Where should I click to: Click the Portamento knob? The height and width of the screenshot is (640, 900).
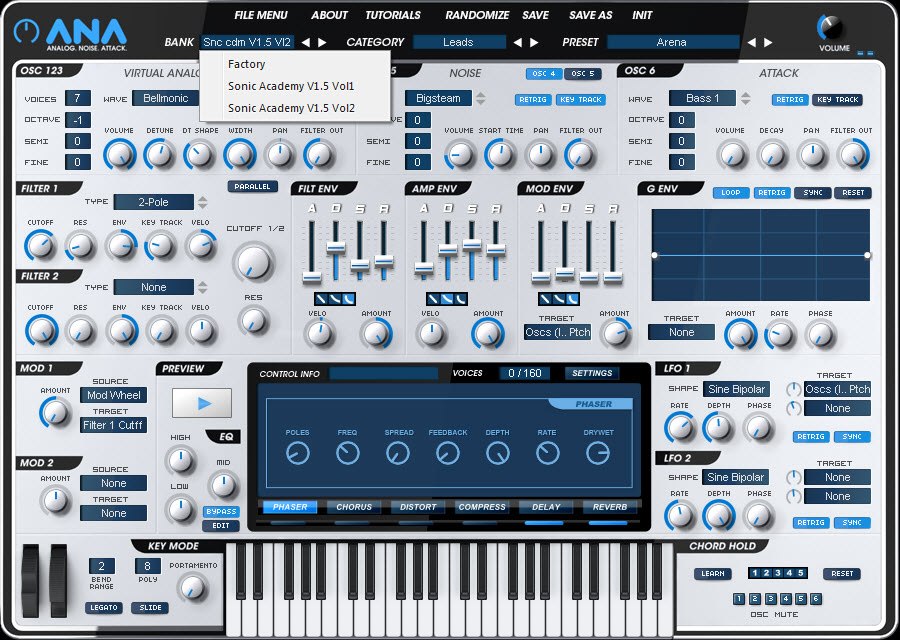click(192, 588)
